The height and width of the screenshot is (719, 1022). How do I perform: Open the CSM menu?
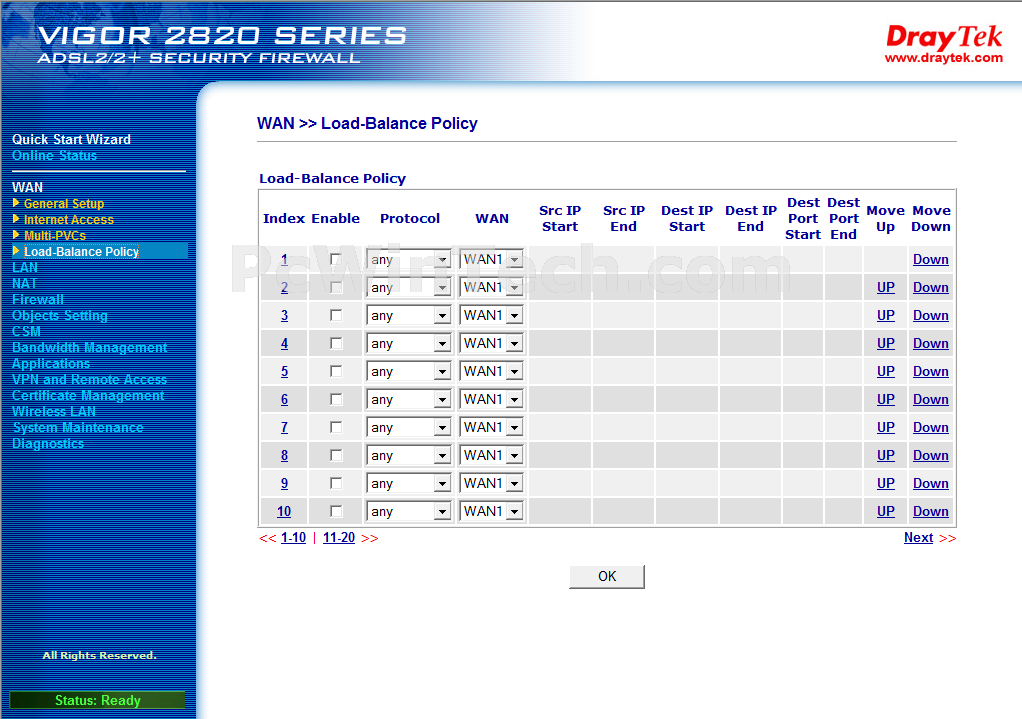point(26,331)
